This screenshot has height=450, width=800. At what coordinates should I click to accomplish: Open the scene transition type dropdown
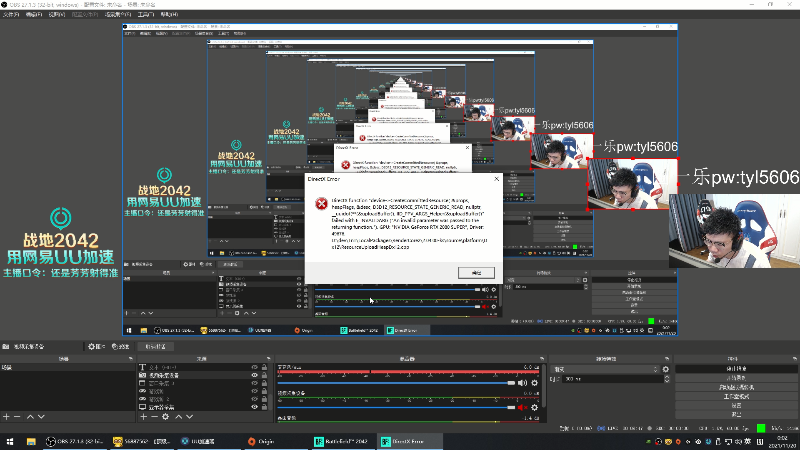coord(606,369)
